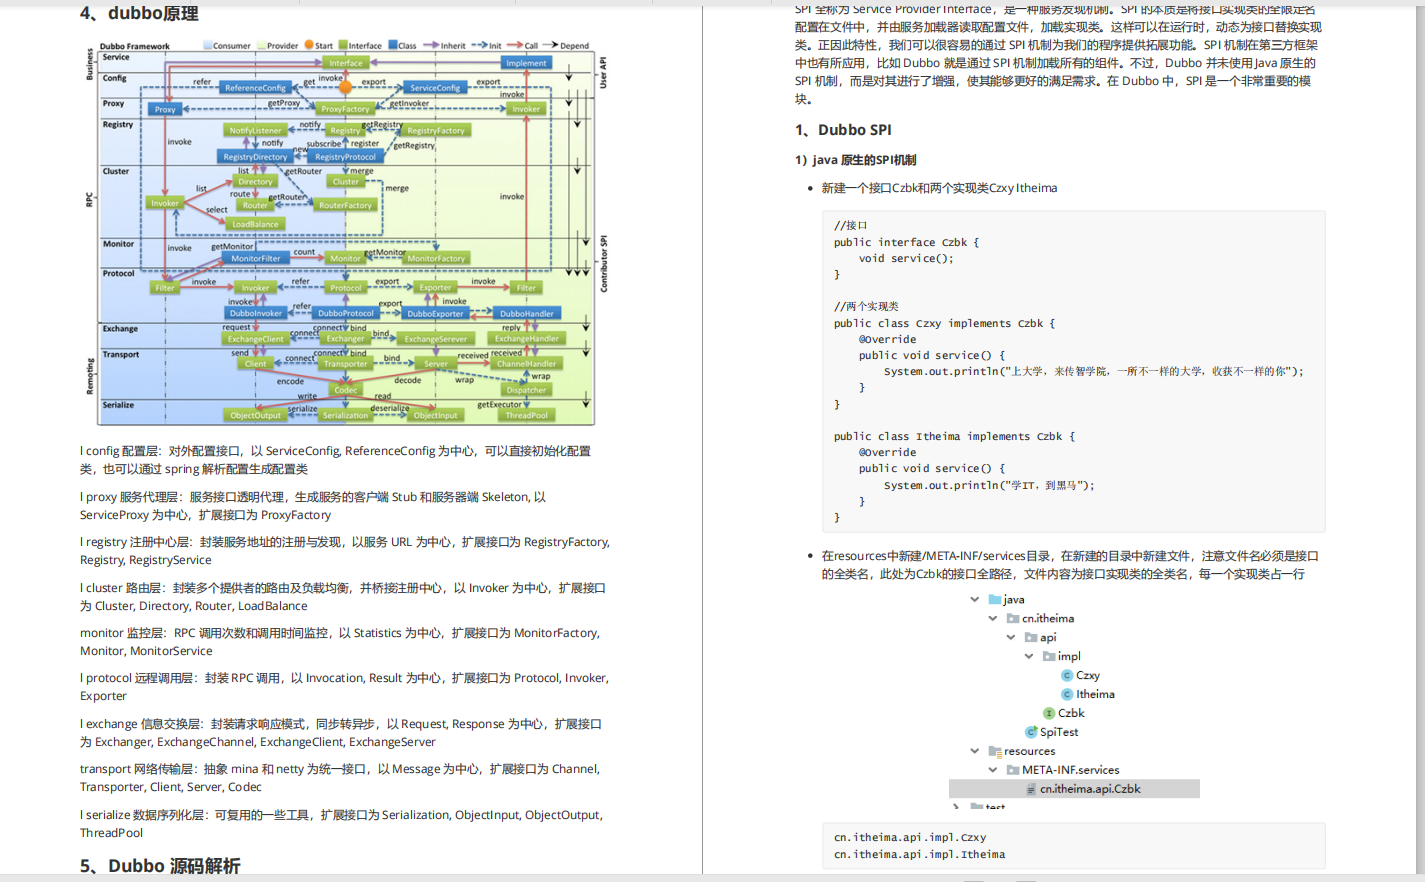1425x882 pixels.
Task: Select the cn.itheima.api.Czbk file row label
Action: (x=1090, y=790)
